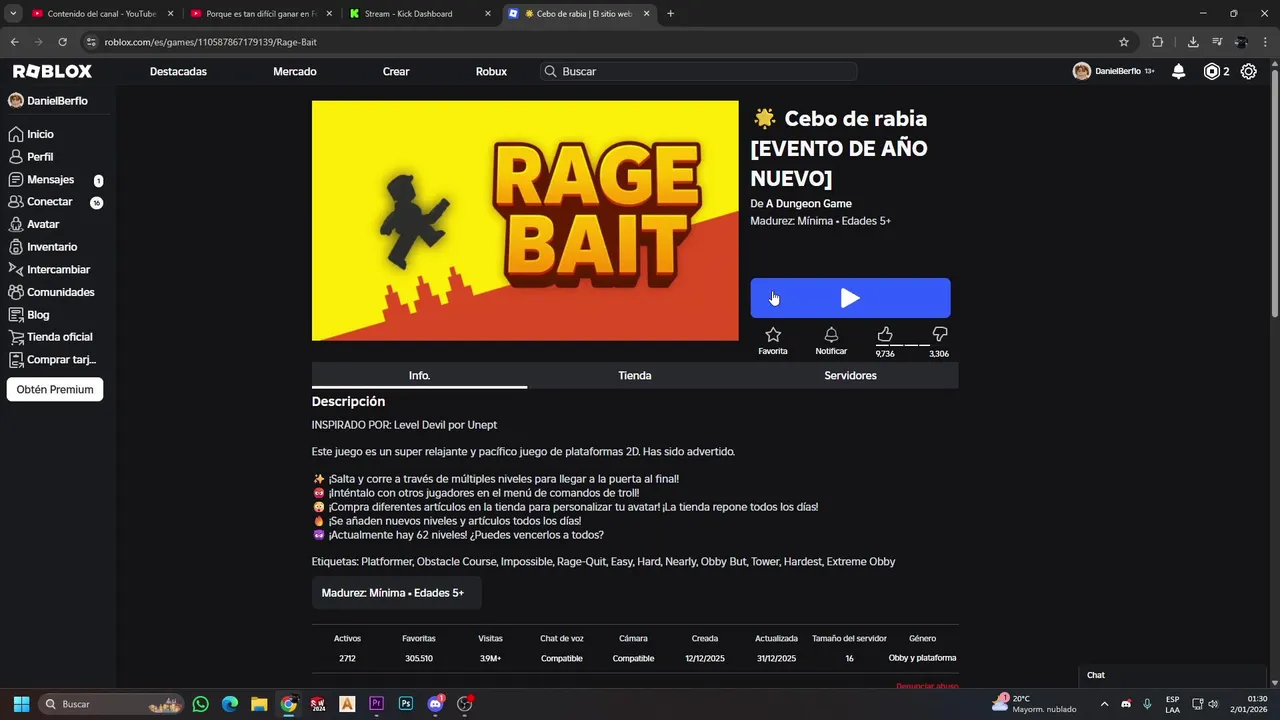Open Chrome media controls icon
The width and height of the screenshot is (1280, 720).
[1217, 42]
